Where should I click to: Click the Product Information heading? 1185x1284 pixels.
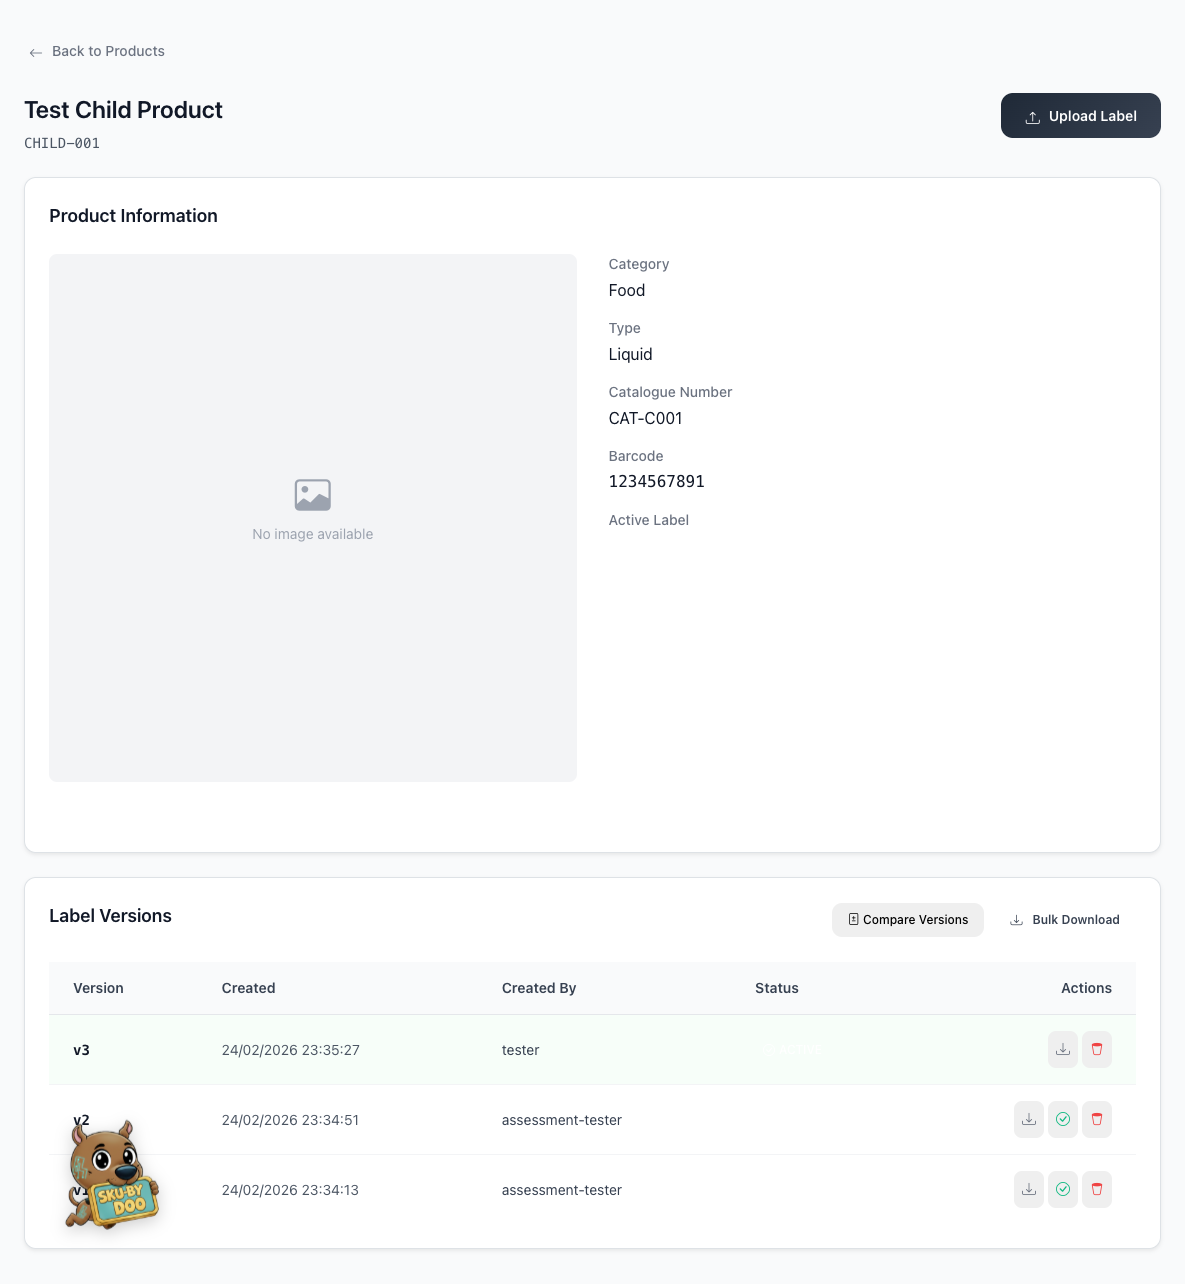134,216
